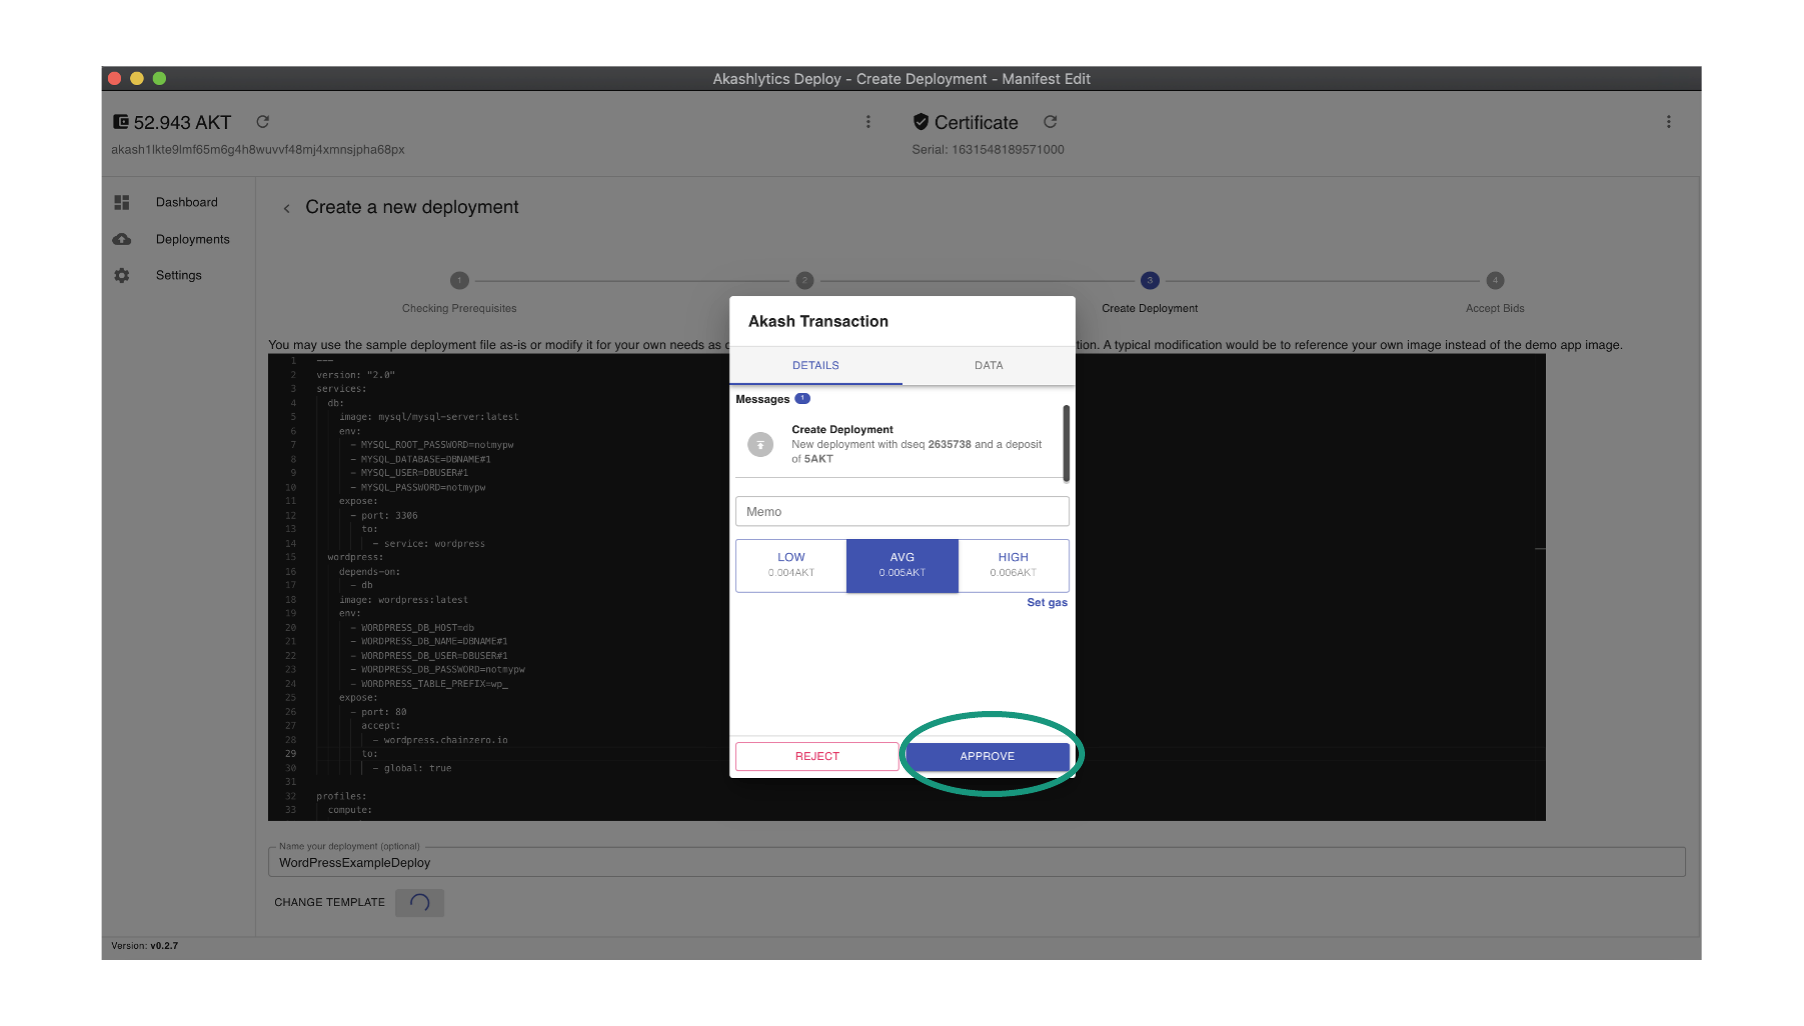Click the 52.943 AKT balance text
This screenshot has width=1804, height=1026.
point(183,123)
